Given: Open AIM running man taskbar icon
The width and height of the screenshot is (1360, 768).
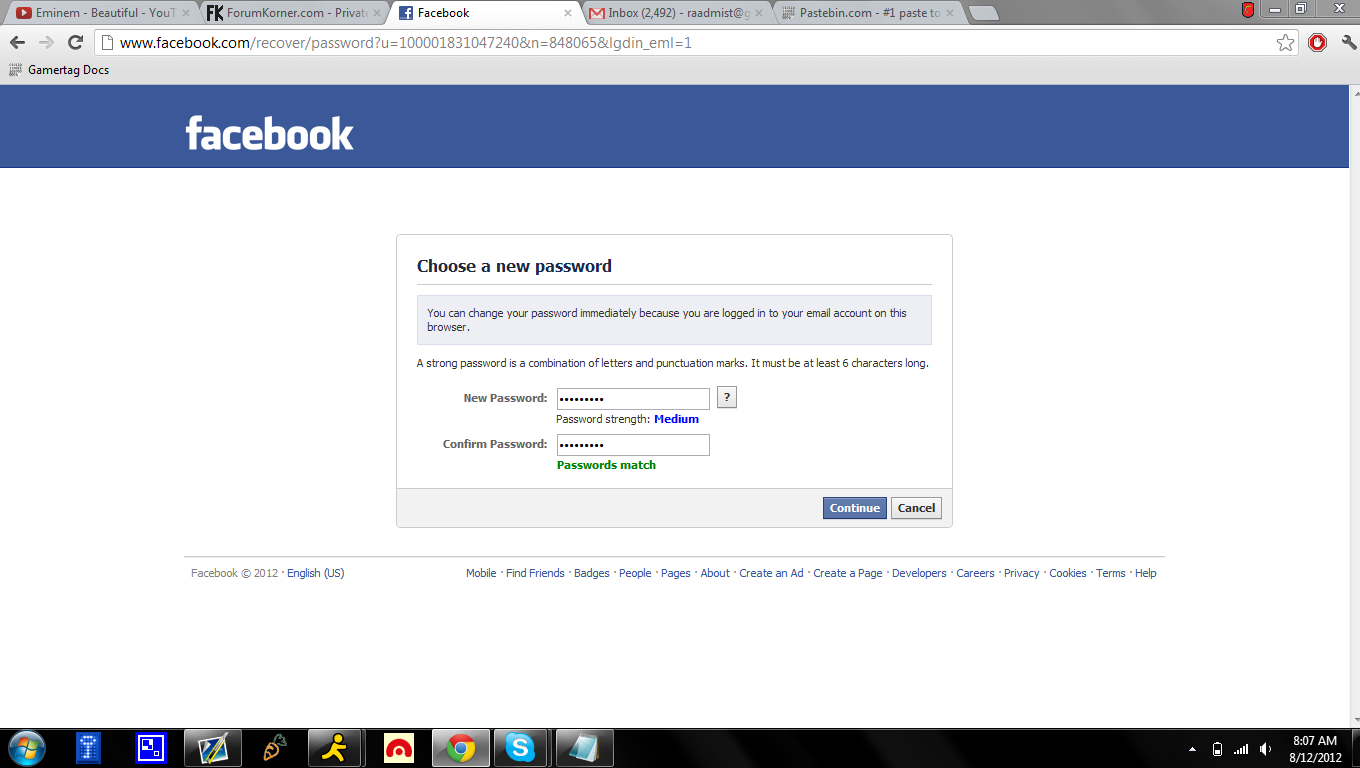Looking at the screenshot, I should click(x=334, y=748).
